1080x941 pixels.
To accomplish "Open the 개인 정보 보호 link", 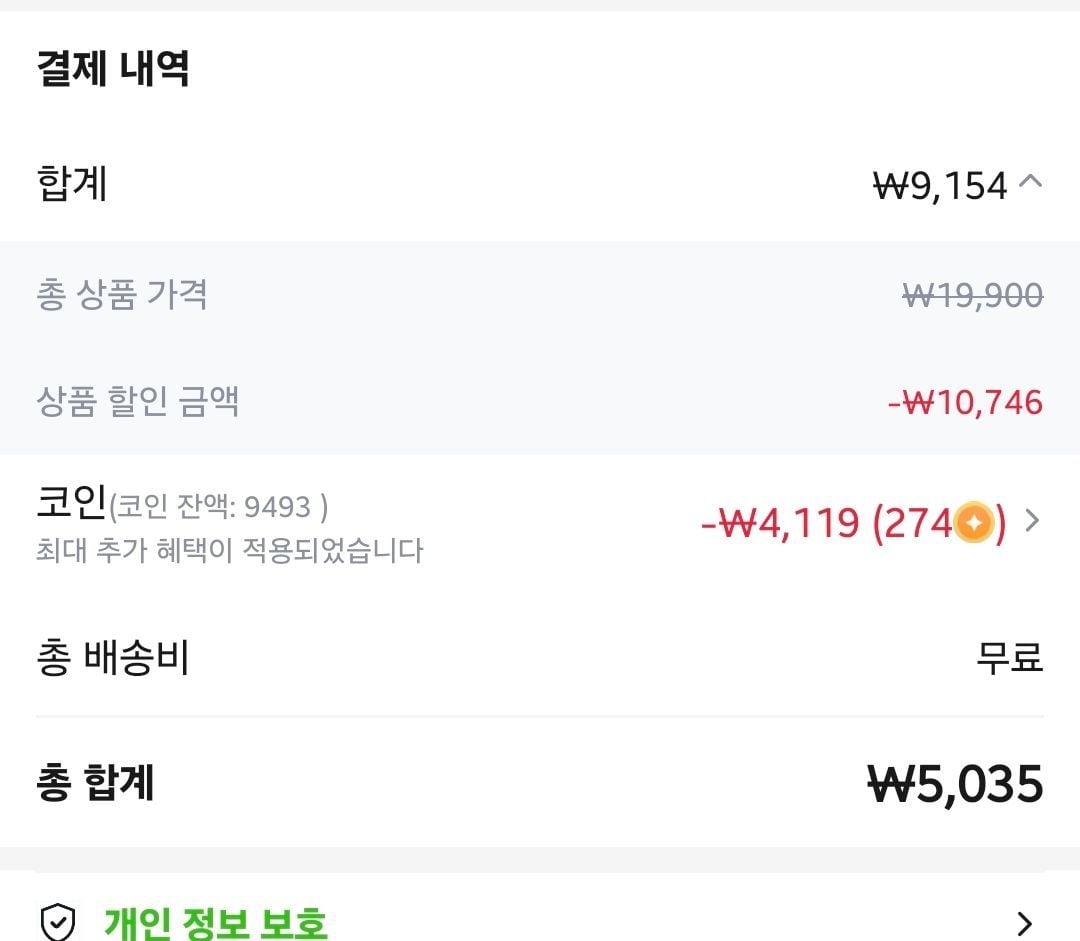I will (x=215, y=922).
